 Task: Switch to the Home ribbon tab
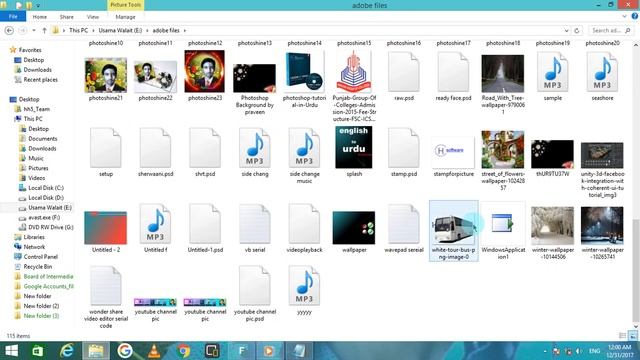point(40,17)
